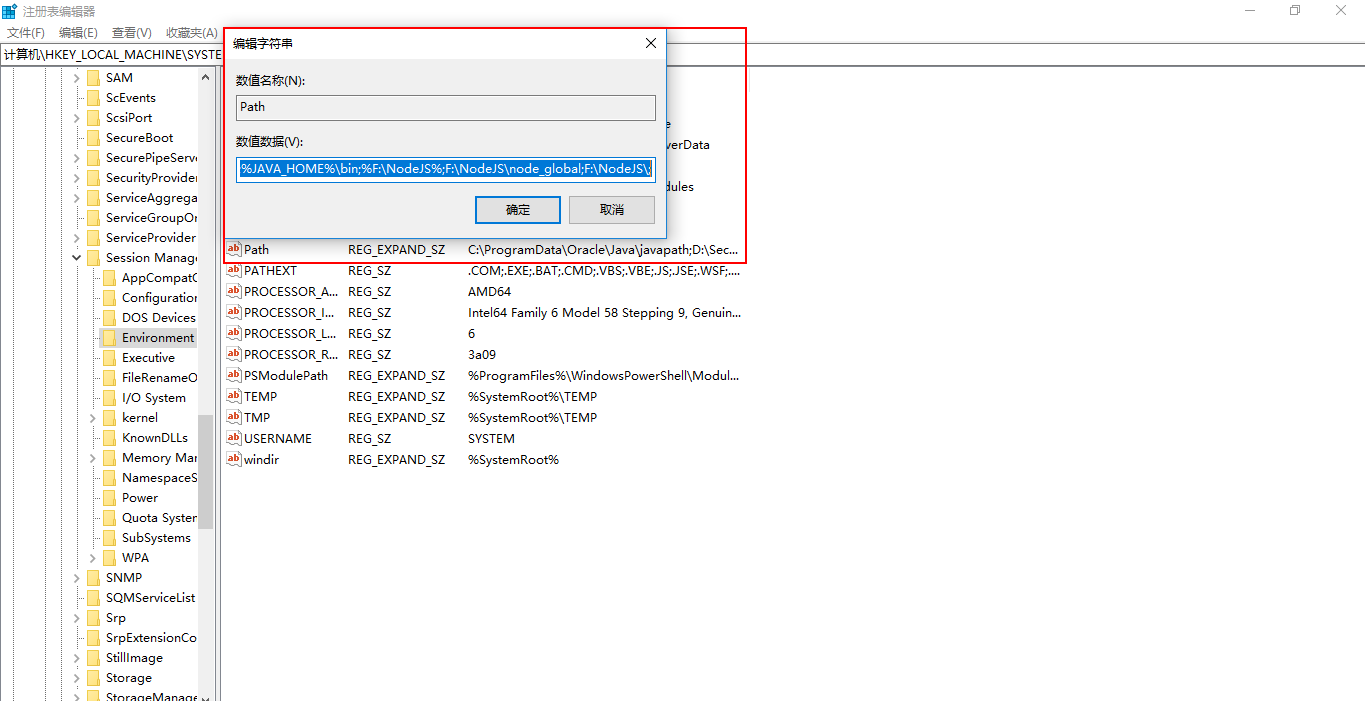Select the SNMP folder icon
Image resolution: width=1365 pixels, height=701 pixels.
(94, 578)
